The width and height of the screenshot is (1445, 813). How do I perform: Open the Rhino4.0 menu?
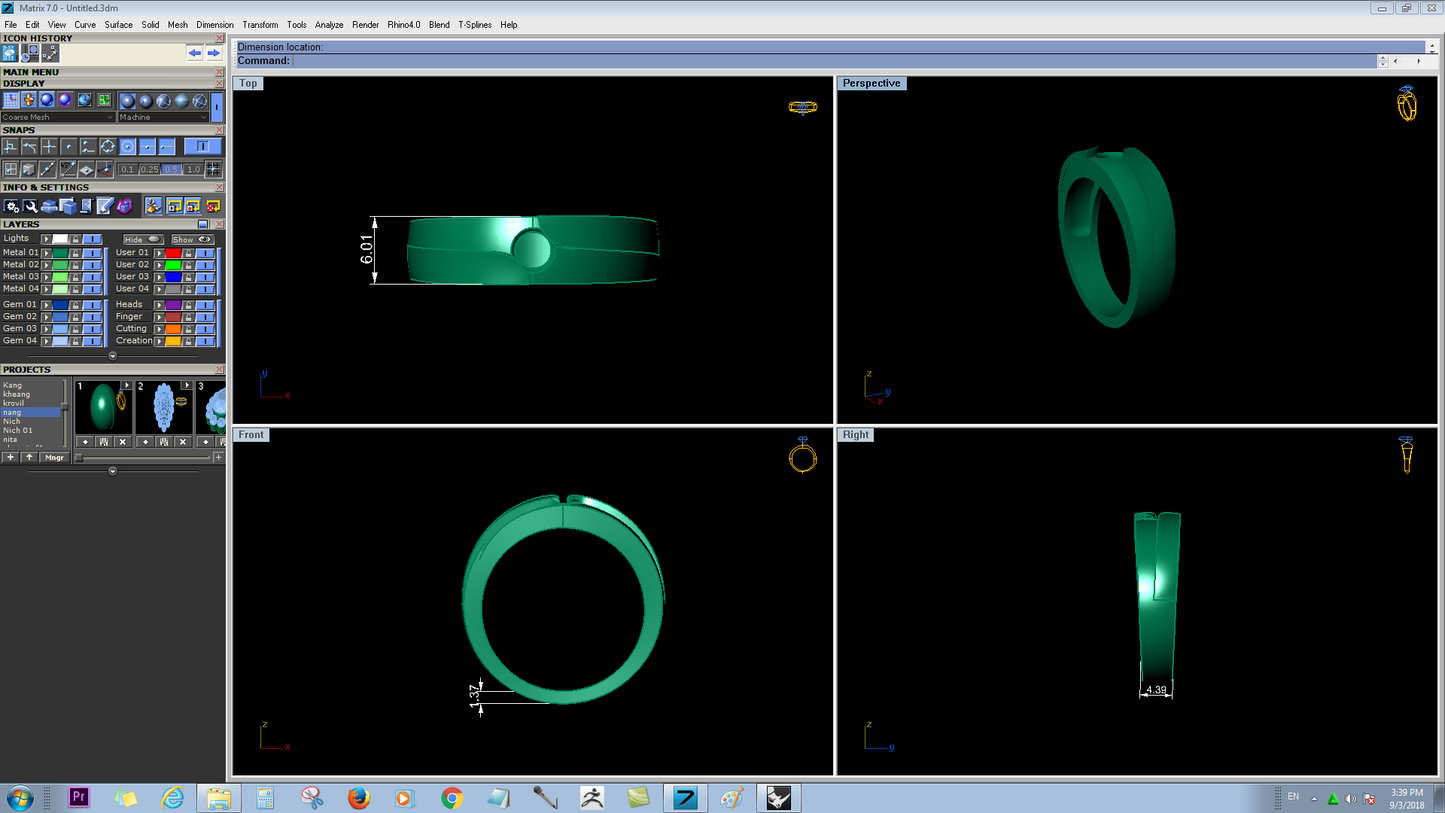[404, 24]
